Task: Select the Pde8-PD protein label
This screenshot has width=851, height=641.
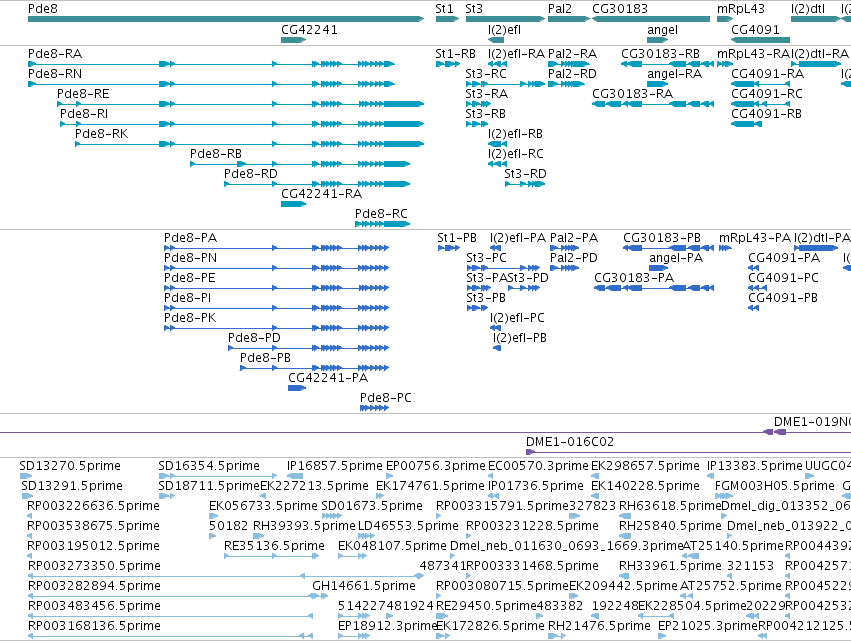Action: click(x=254, y=338)
